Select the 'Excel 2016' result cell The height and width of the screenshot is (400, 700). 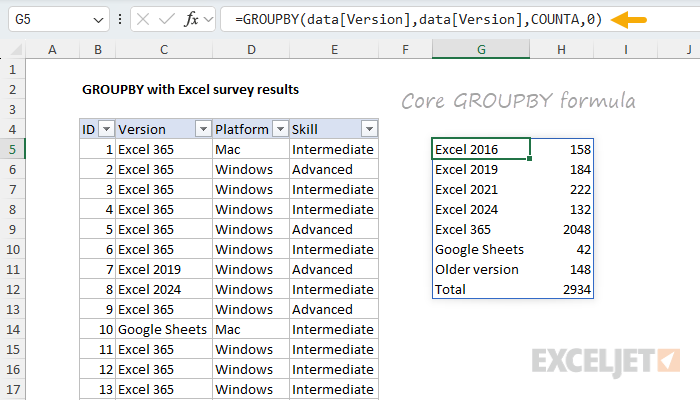click(x=481, y=149)
